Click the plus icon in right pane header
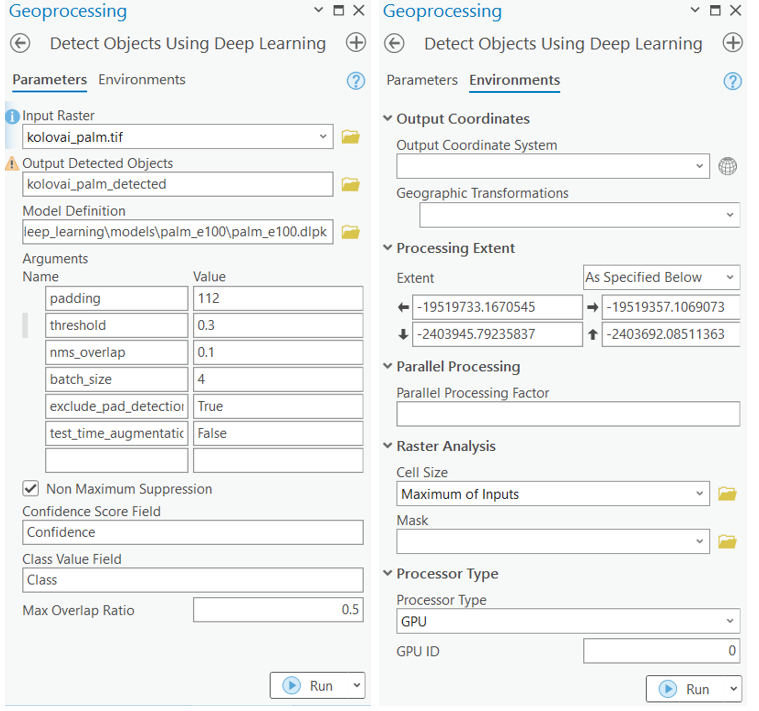759x711 pixels. pos(732,43)
